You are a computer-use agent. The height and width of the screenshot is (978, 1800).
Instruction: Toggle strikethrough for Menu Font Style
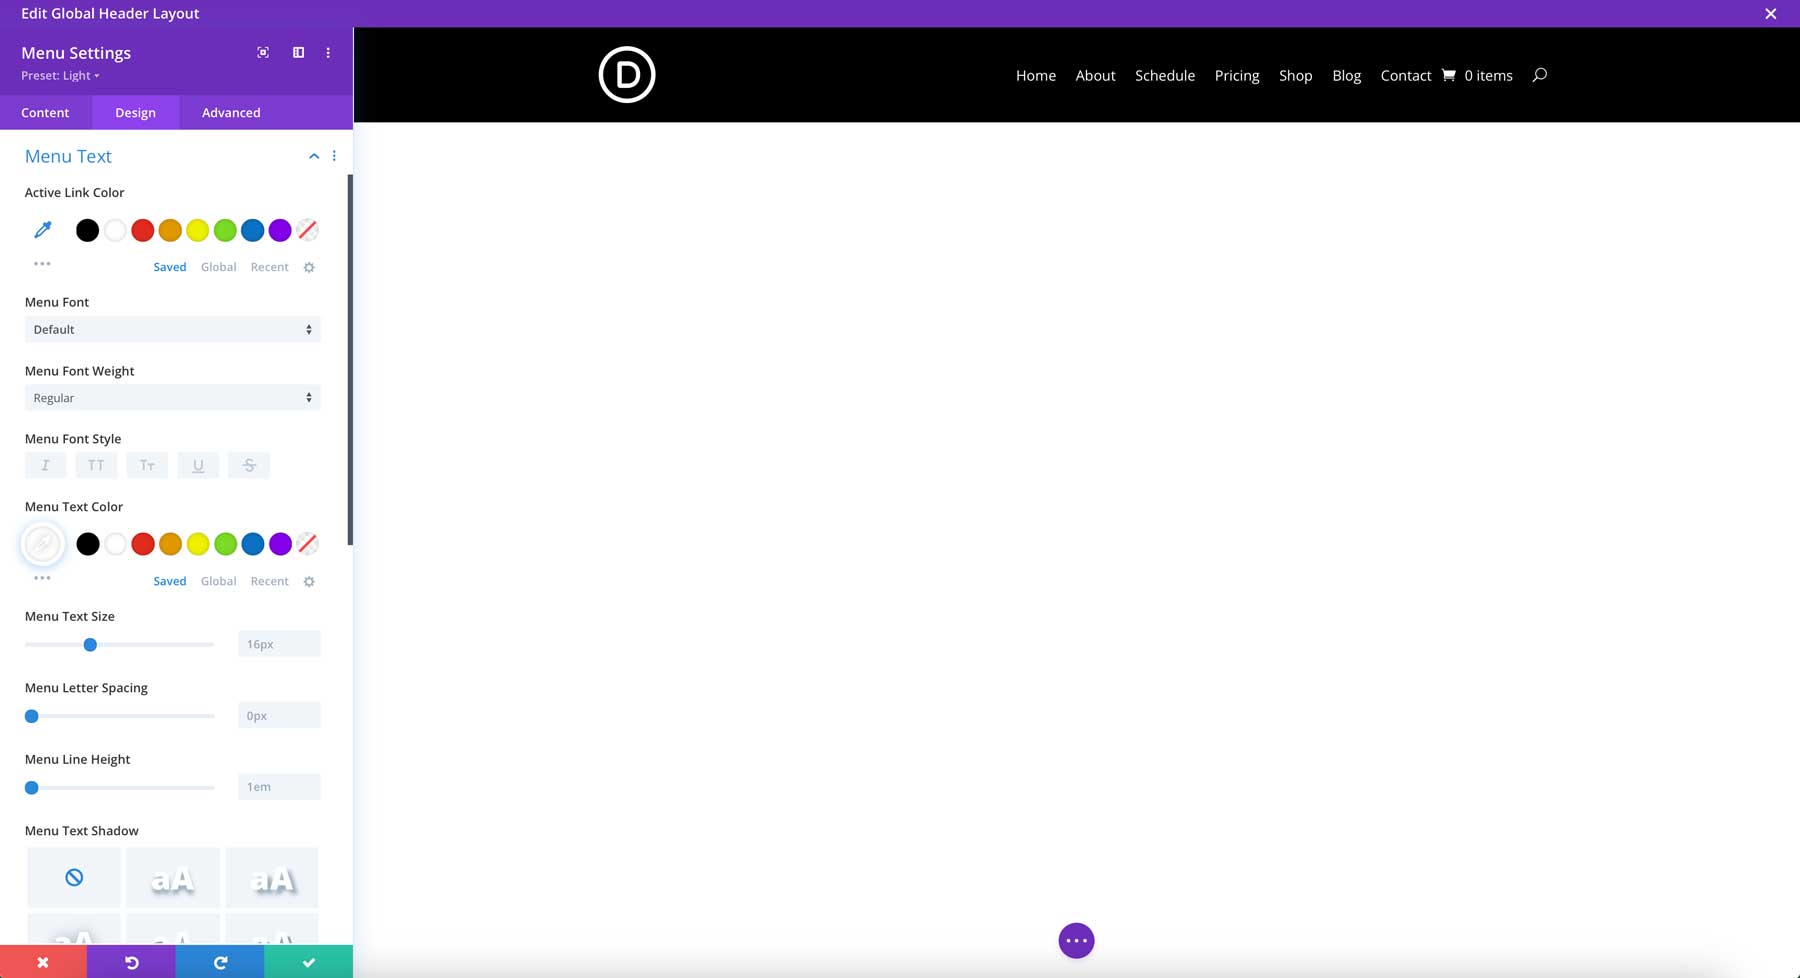(249, 464)
